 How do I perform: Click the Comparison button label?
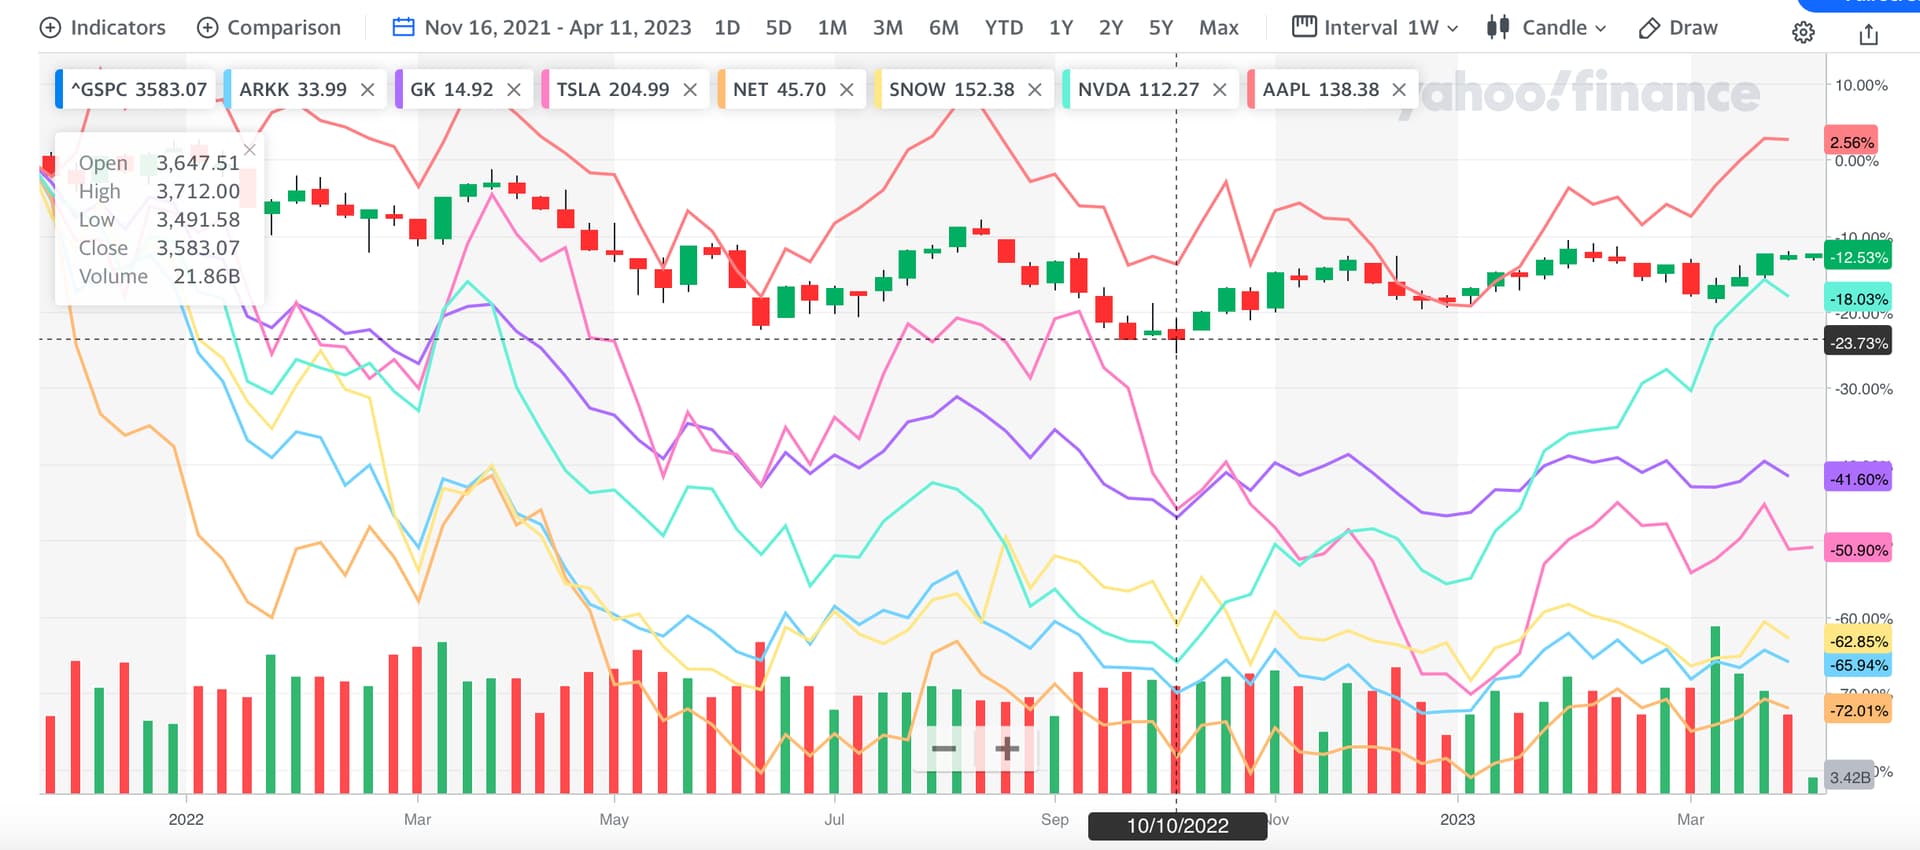284,28
